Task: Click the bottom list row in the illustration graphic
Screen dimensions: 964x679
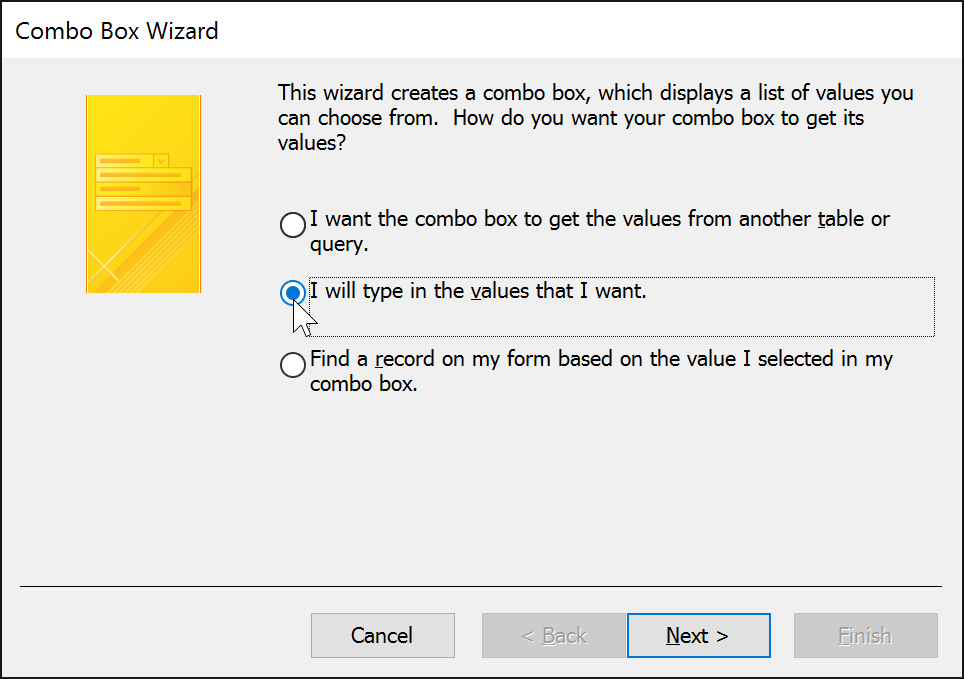Action: tap(142, 203)
